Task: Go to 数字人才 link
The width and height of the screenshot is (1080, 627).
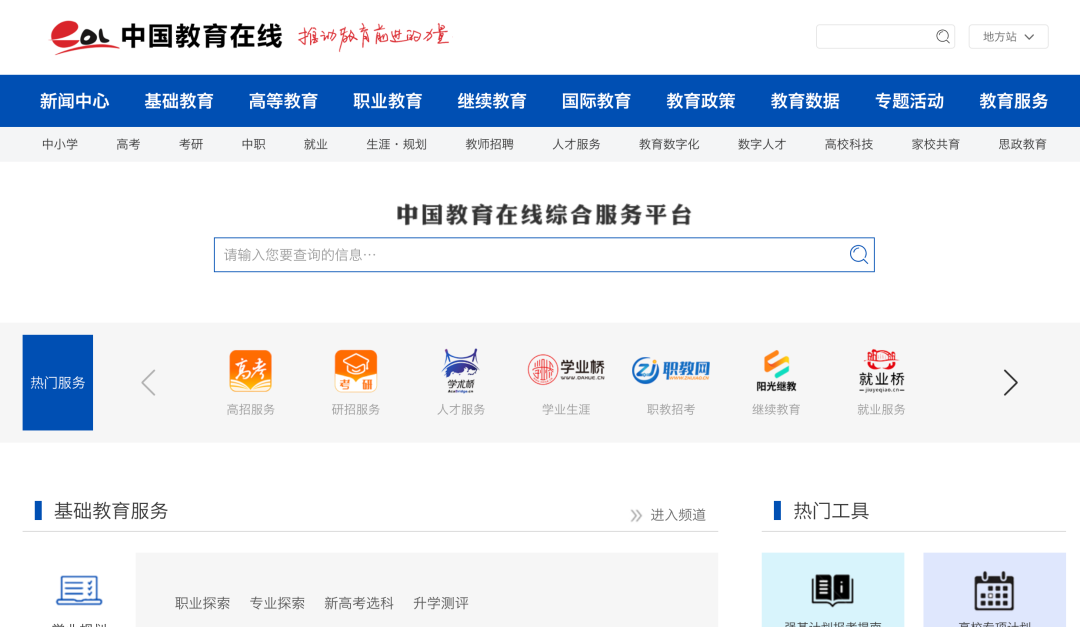Action: 762,144
